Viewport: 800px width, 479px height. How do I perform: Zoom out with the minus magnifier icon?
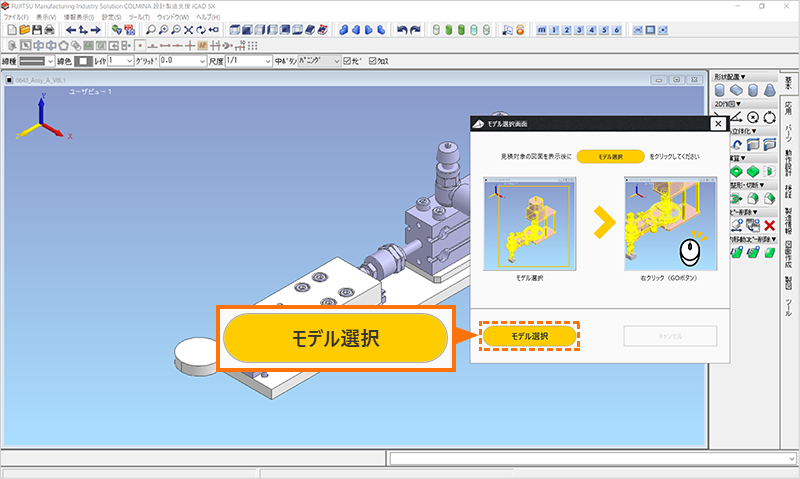tap(176, 30)
